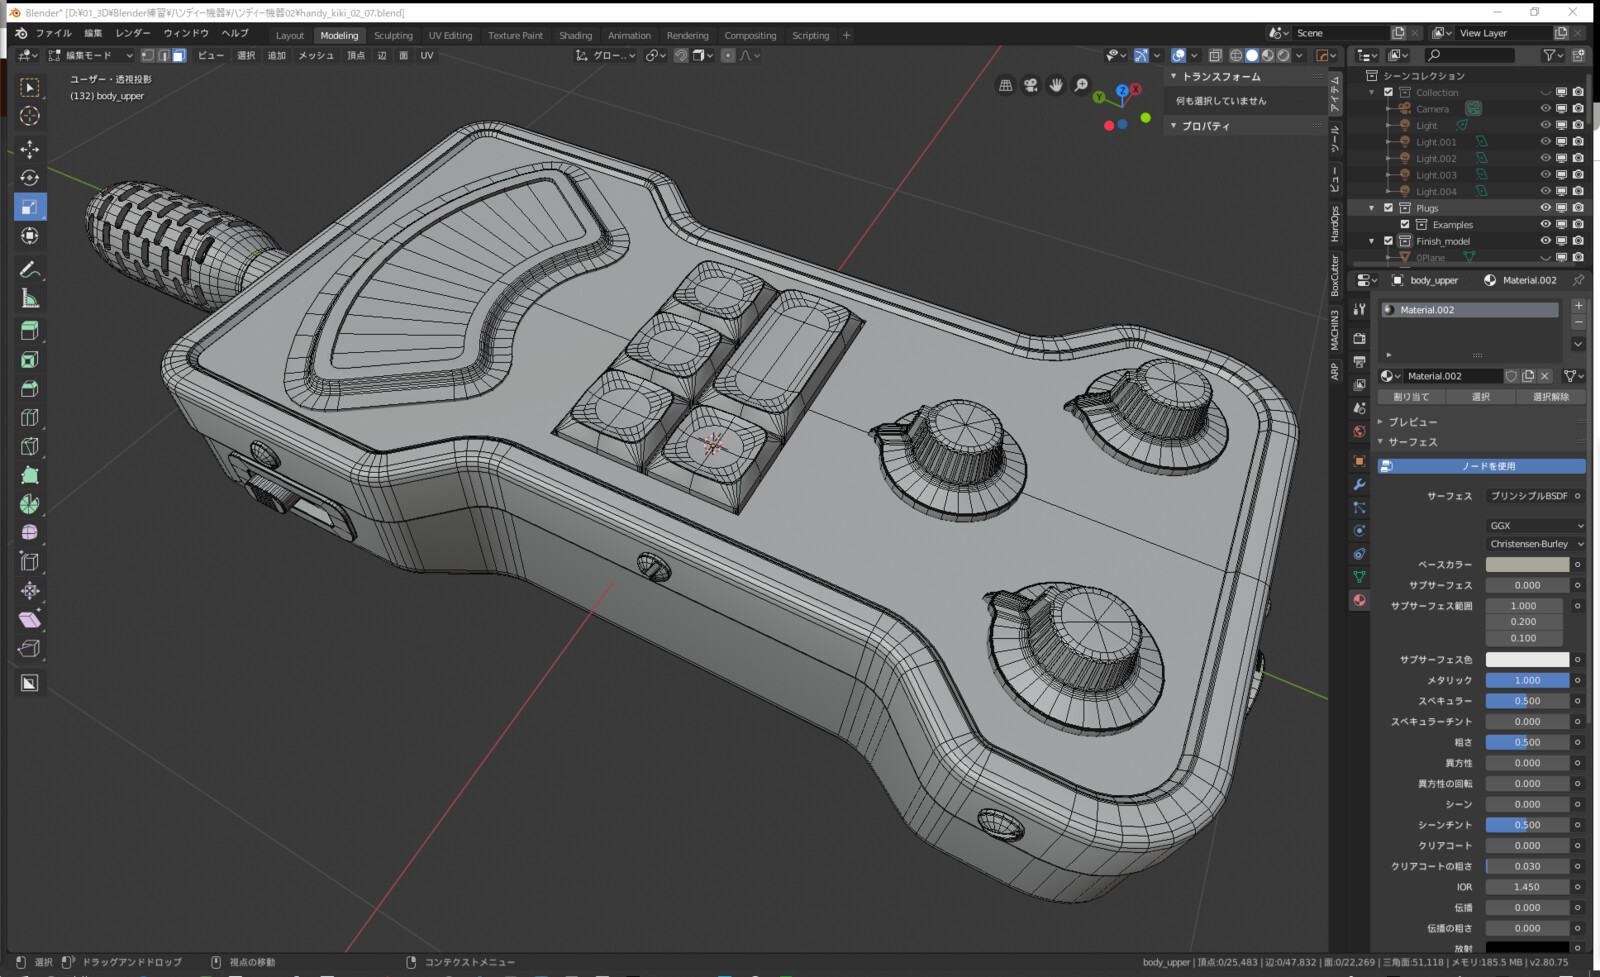Open the edit mode dropdown
The image size is (1600, 977).
tap(90, 56)
